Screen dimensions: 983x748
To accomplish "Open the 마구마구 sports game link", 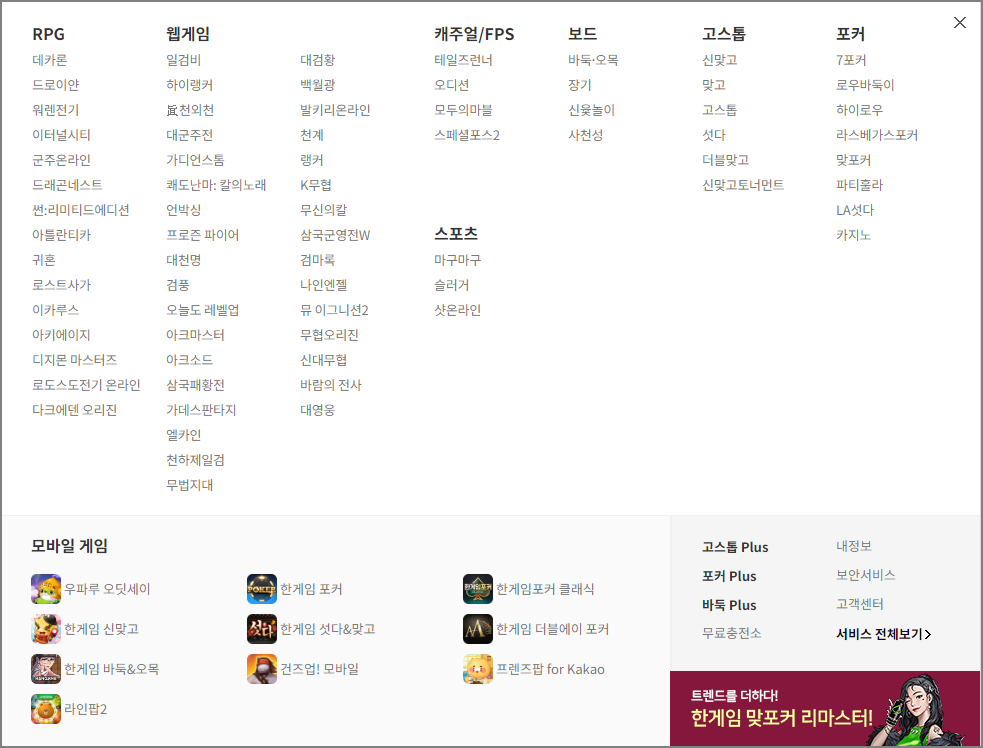I will (458, 260).
